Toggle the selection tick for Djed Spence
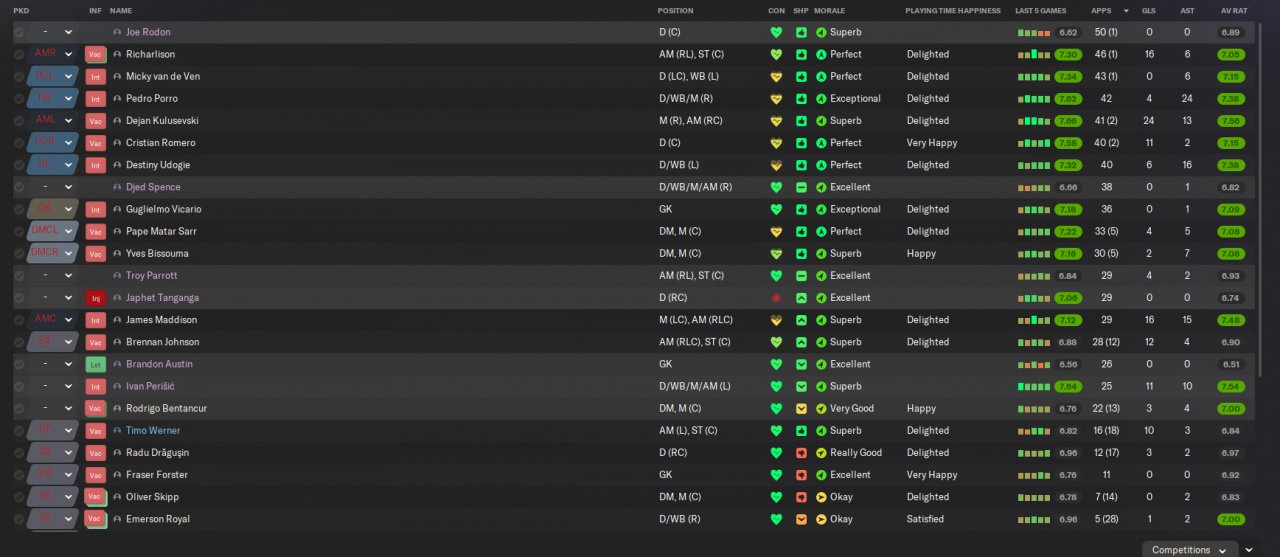This screenshot has width=1280, height=557. (19, 188)
